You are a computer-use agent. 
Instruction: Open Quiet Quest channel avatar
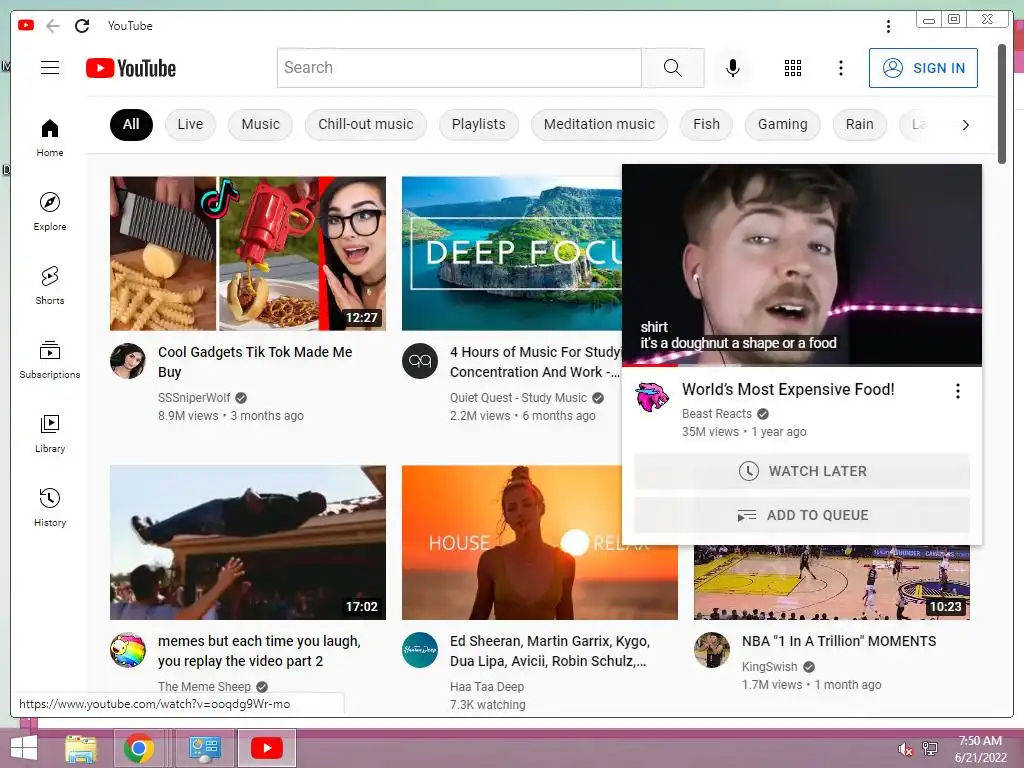click(x=420, y=360)
